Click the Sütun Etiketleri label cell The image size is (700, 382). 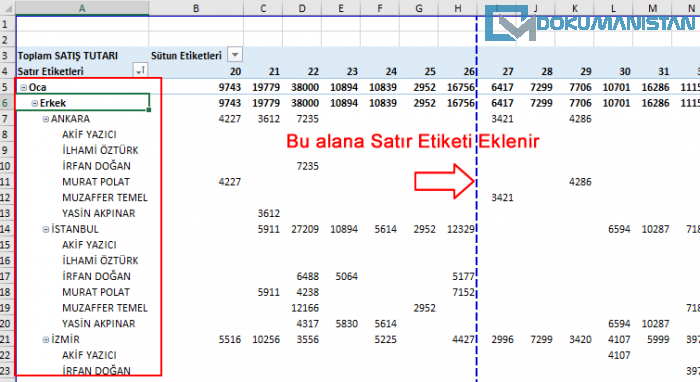coord(186,56)
